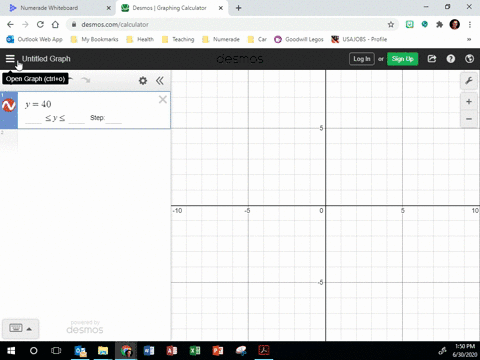This screenshot has width=480, height=360.
Task: Open the language globe icon
Action: pos(469,59)
